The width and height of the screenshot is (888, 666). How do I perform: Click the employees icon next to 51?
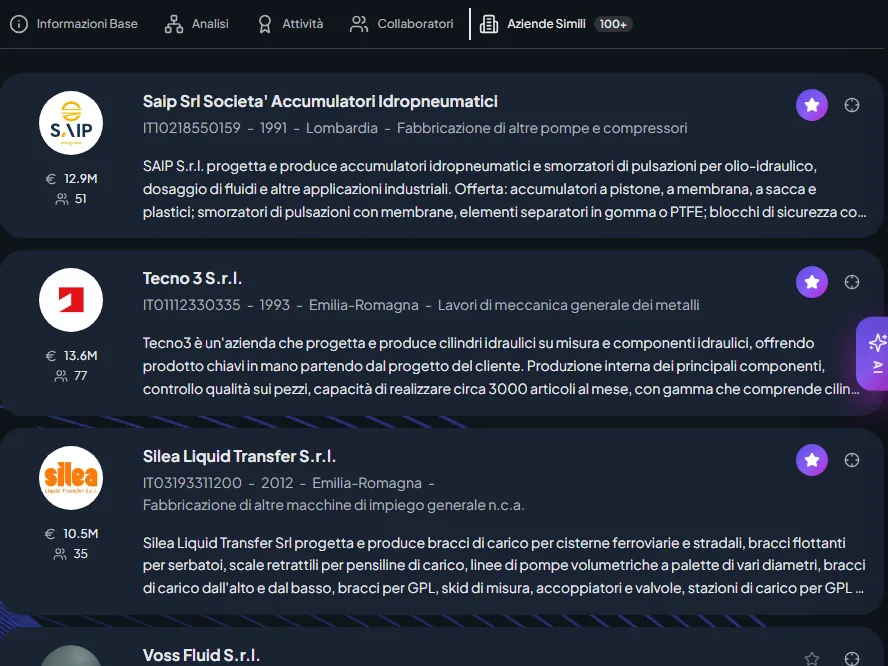click(x=62, y=199)
